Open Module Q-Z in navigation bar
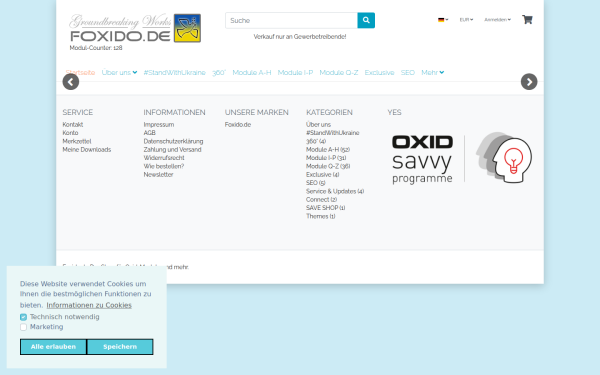The height and width of the screenshot is (375, 600). coord(339,72)
